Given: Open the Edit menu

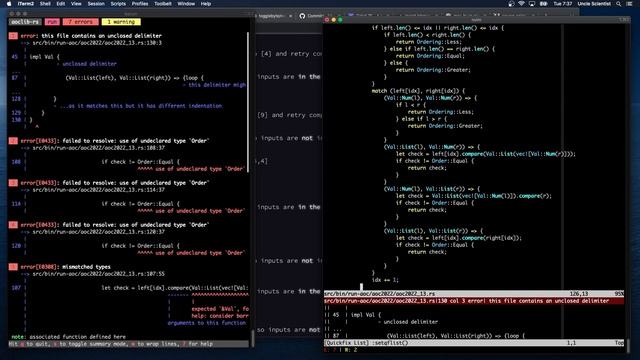Looking at the screenshot, I should [61, 4].
